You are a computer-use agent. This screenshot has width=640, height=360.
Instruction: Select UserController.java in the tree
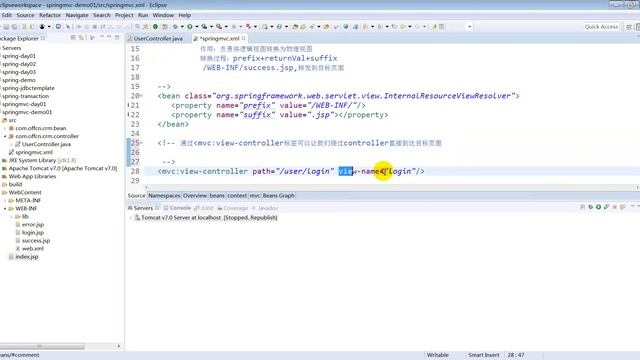(46, 144)
